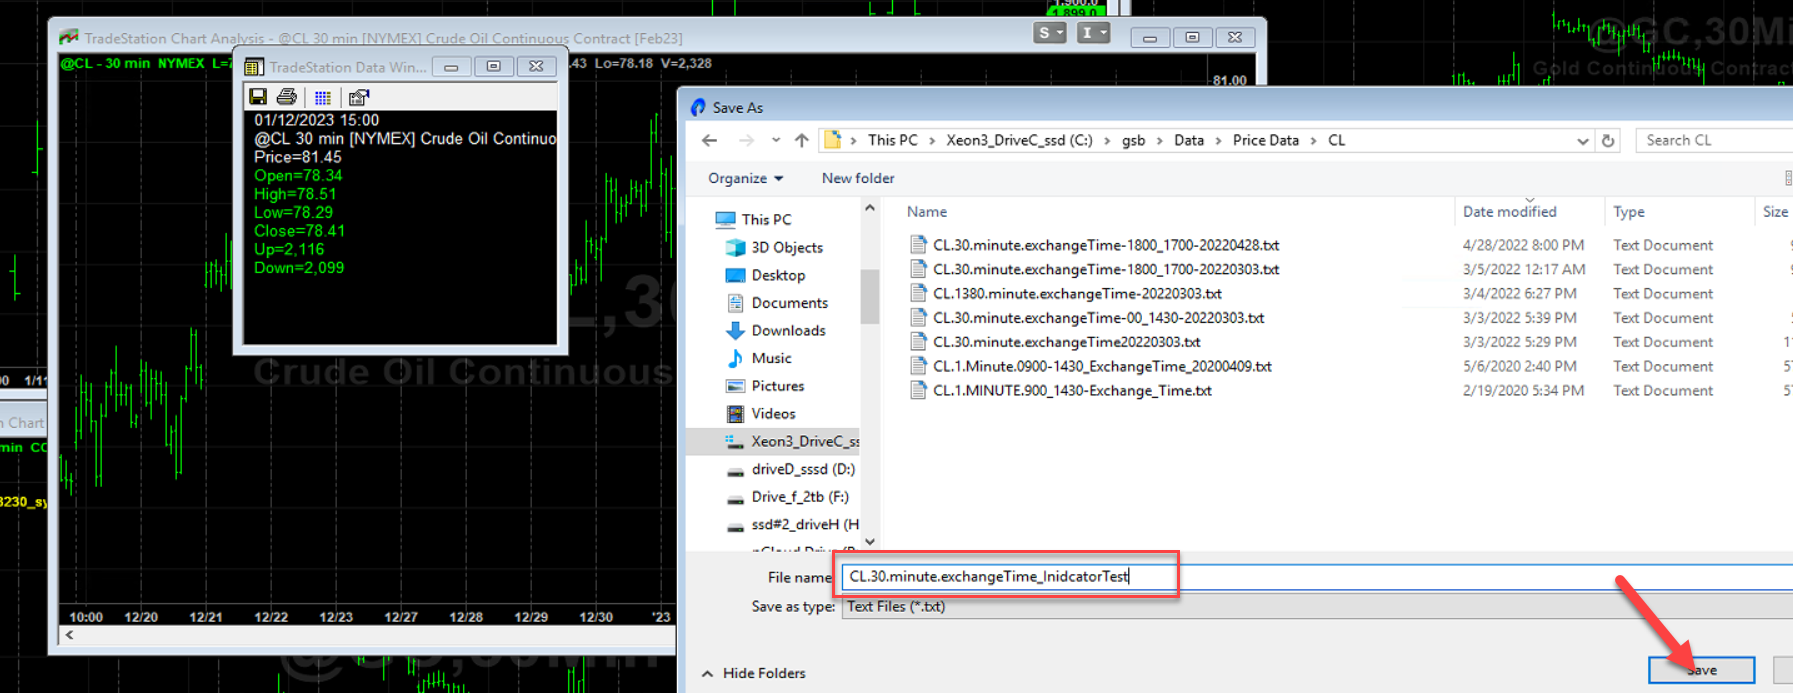The width and height of the screenshot is (1793, 693).
Task: Expand the address bar path dropdown
Action: click(1582, 141)
